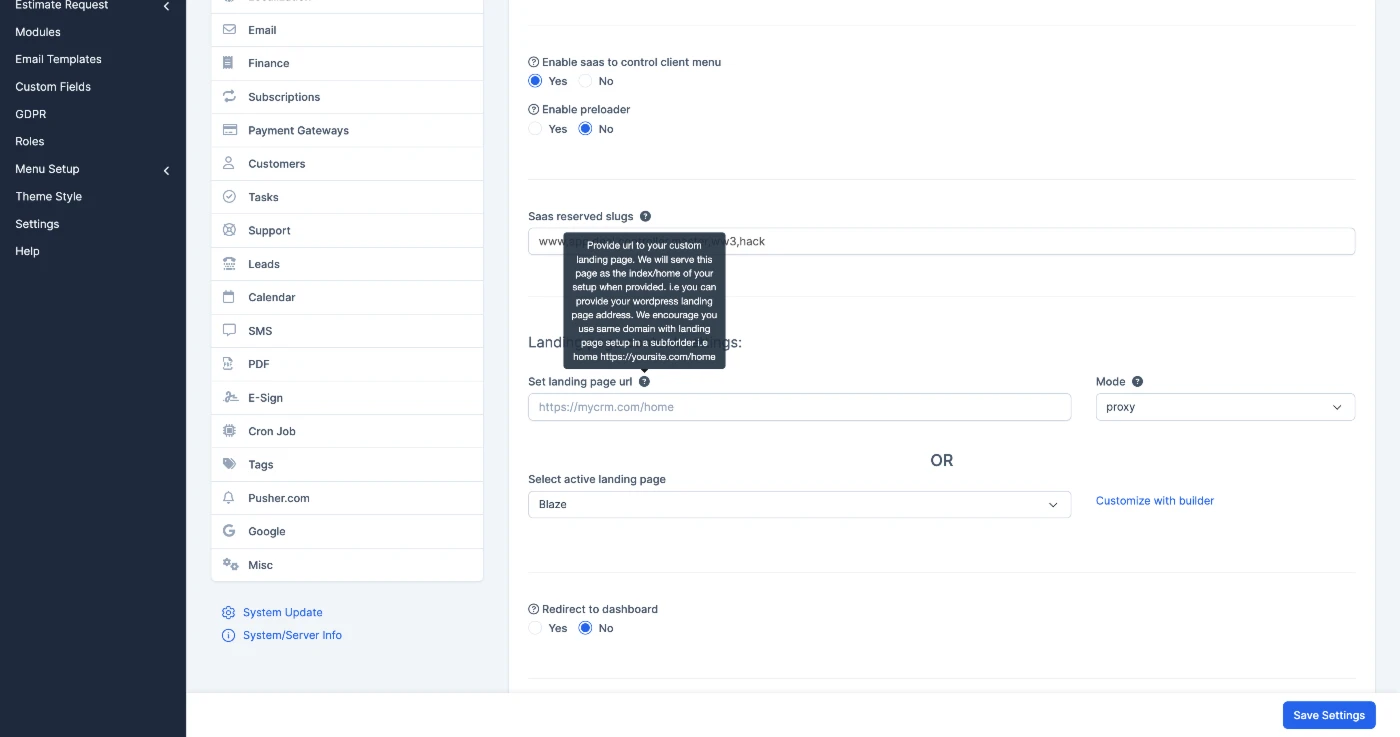Screen dimensions: 1400x737
Task: Click the E-Sign signature icon
Action: [229, 398]
